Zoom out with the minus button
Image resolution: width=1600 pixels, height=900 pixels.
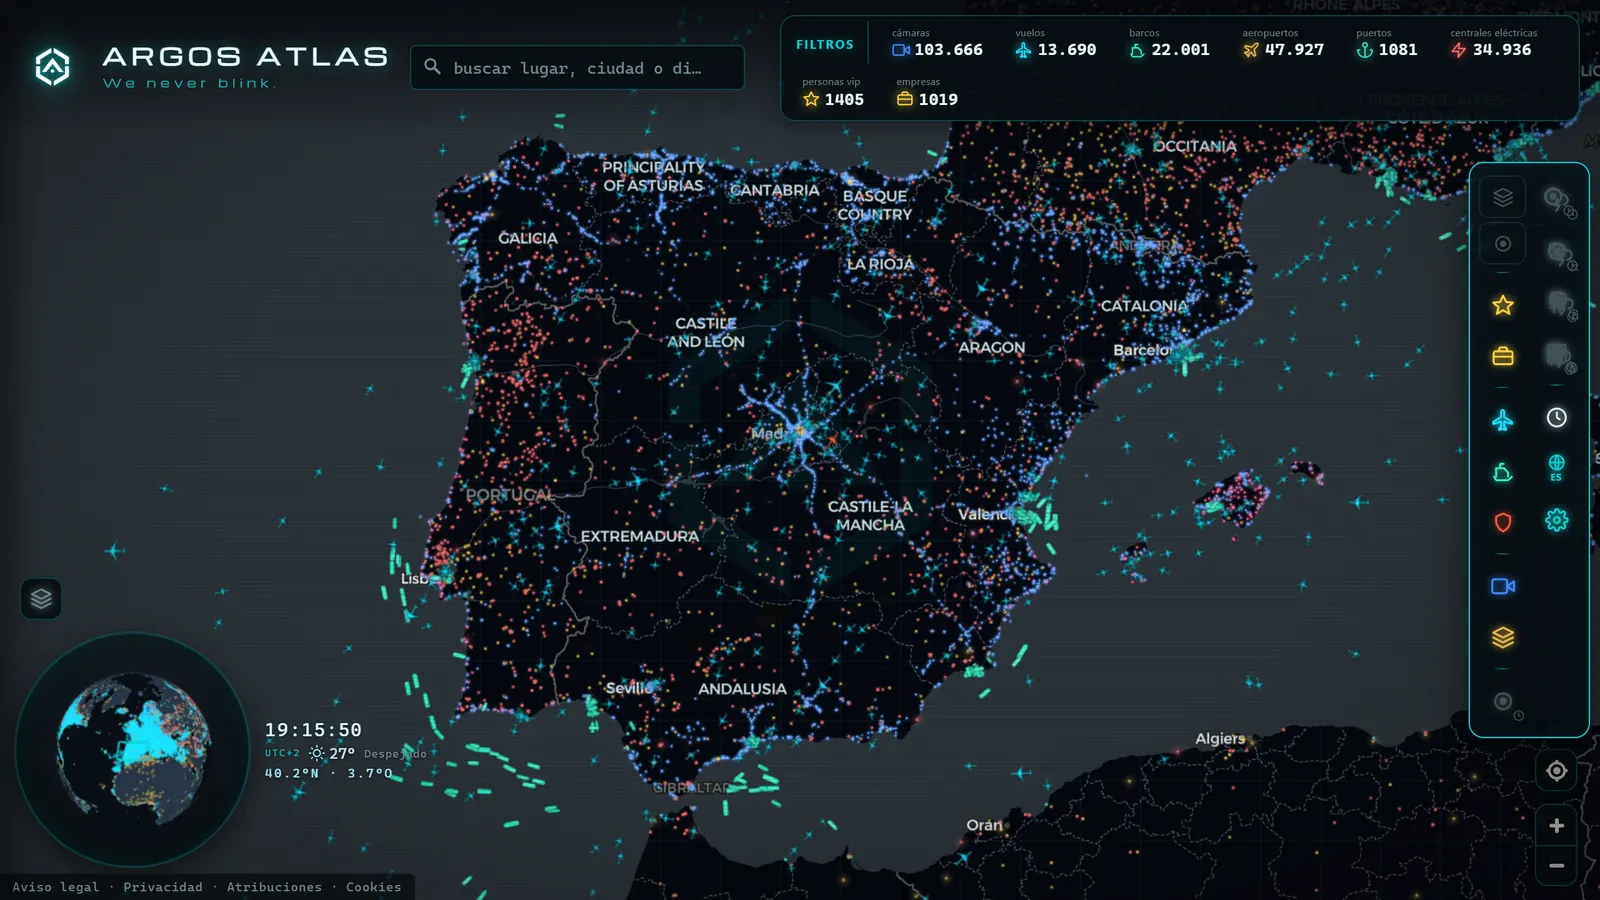(1557, 866)
